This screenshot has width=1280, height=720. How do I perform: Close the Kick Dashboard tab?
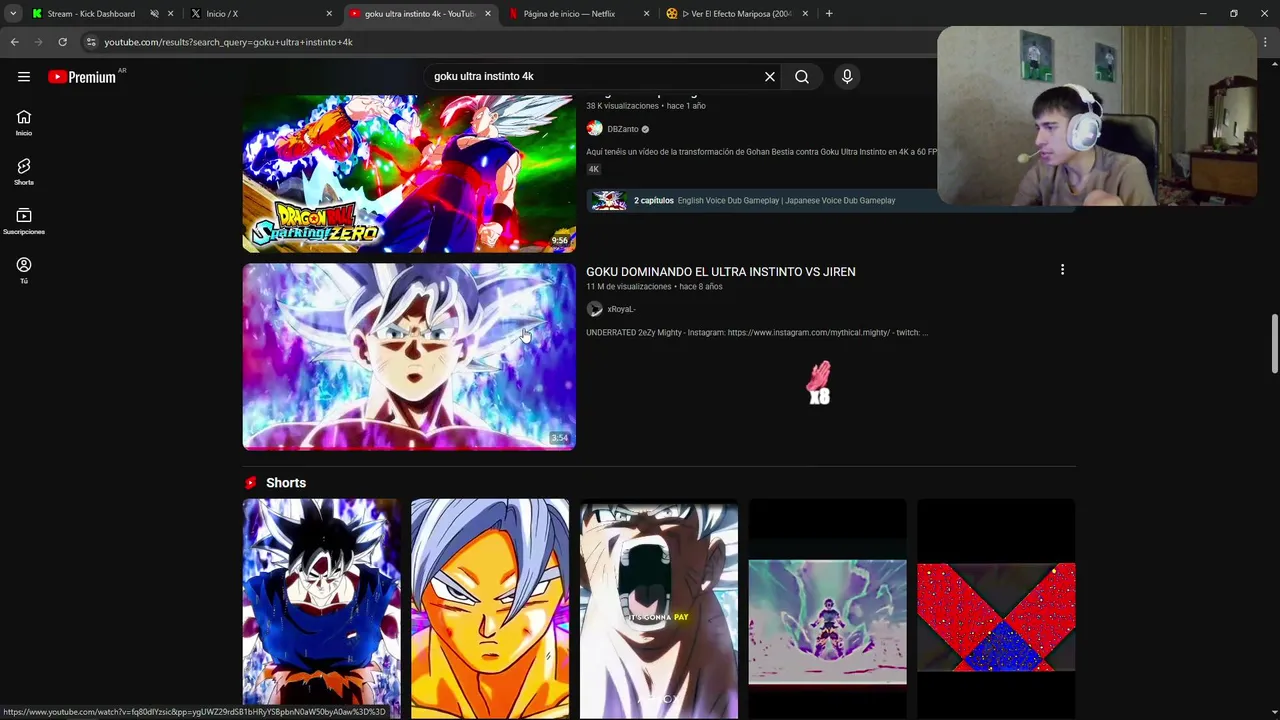(170, 14)
